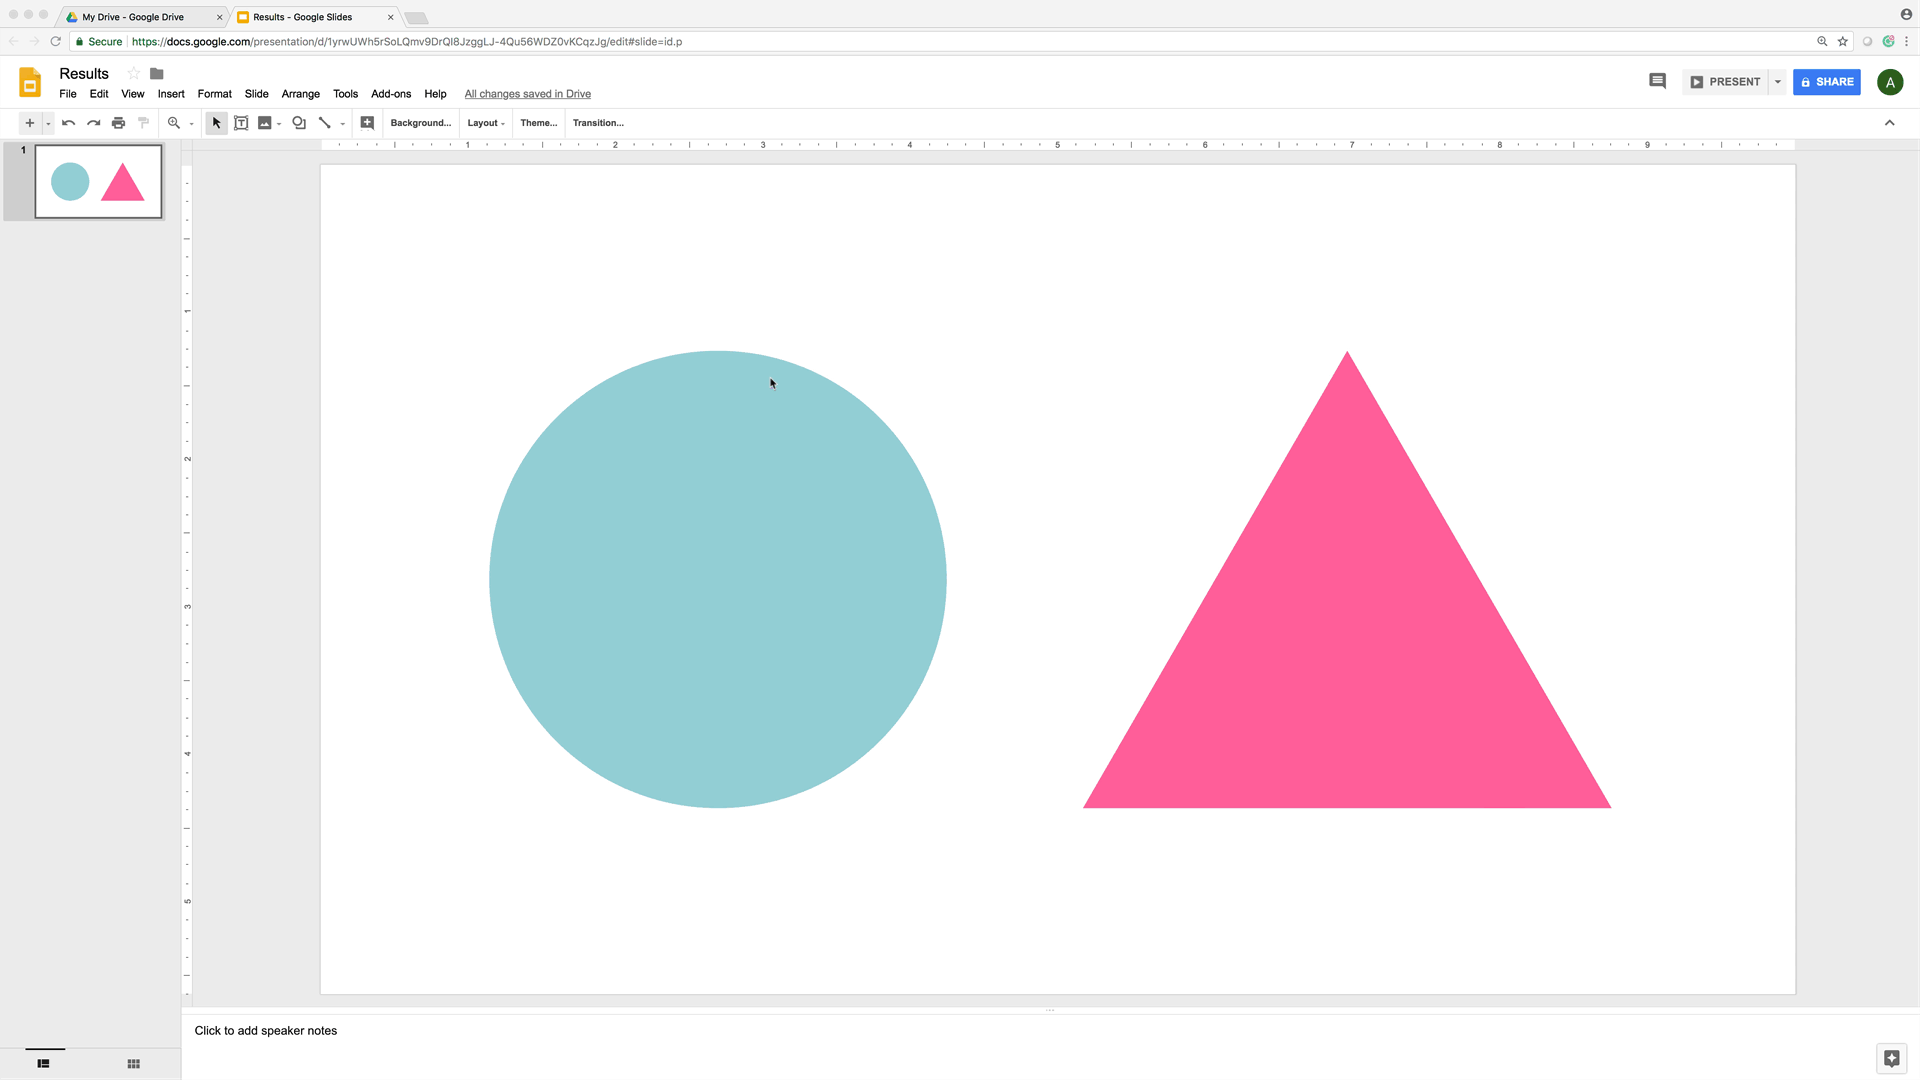The height and width of the screenshot is (1080, 1920).
Task: Select the Shape tool
Action: 299,122
